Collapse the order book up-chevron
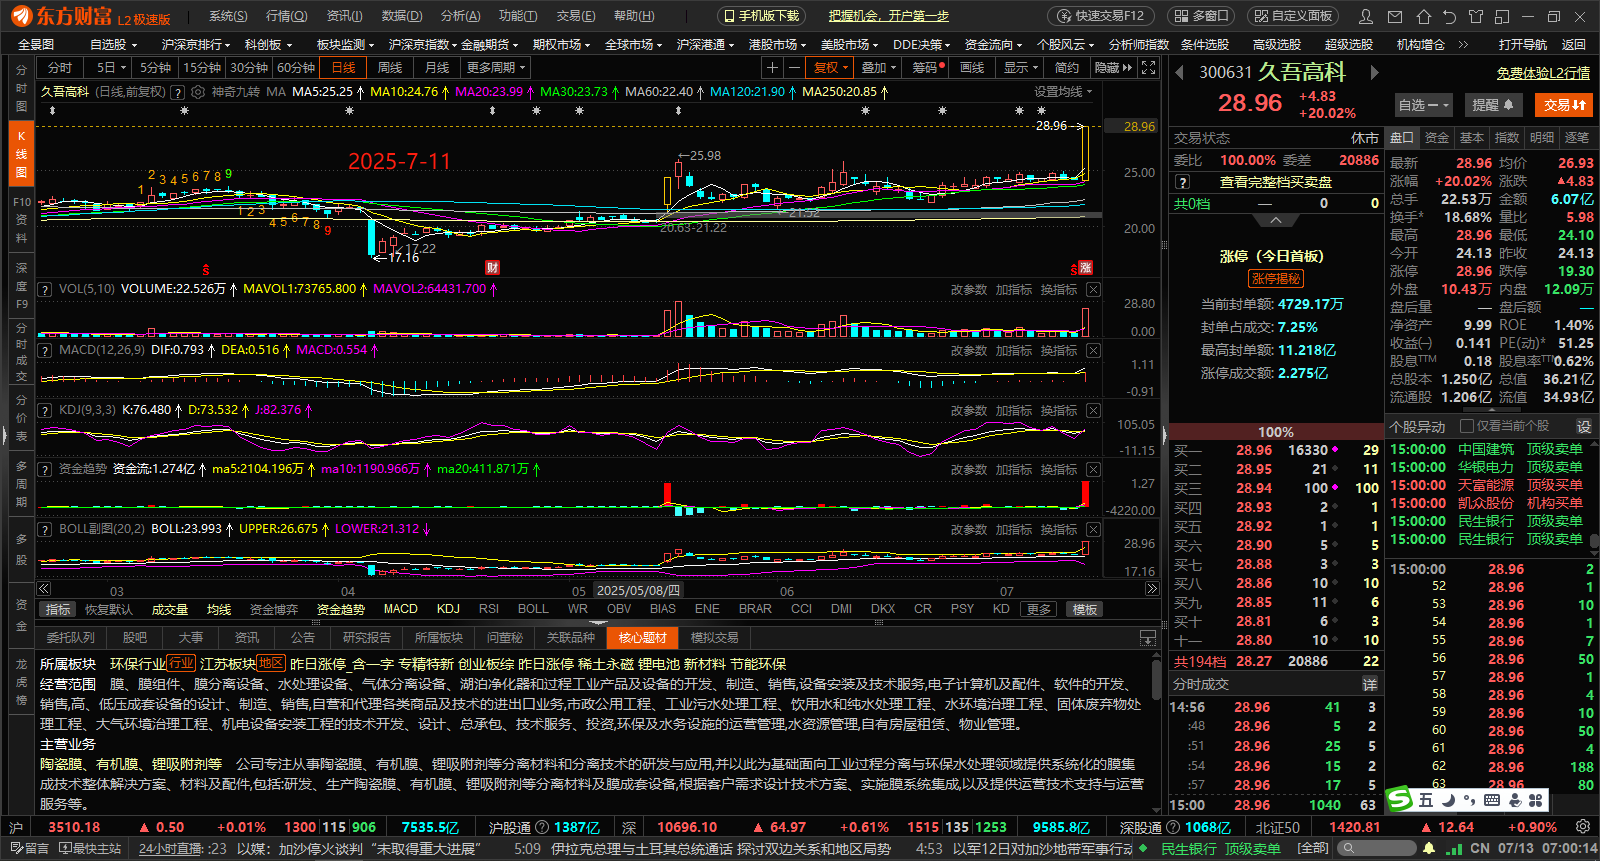Screen dimensions: 1600x861 click(x=1275, y=219)
